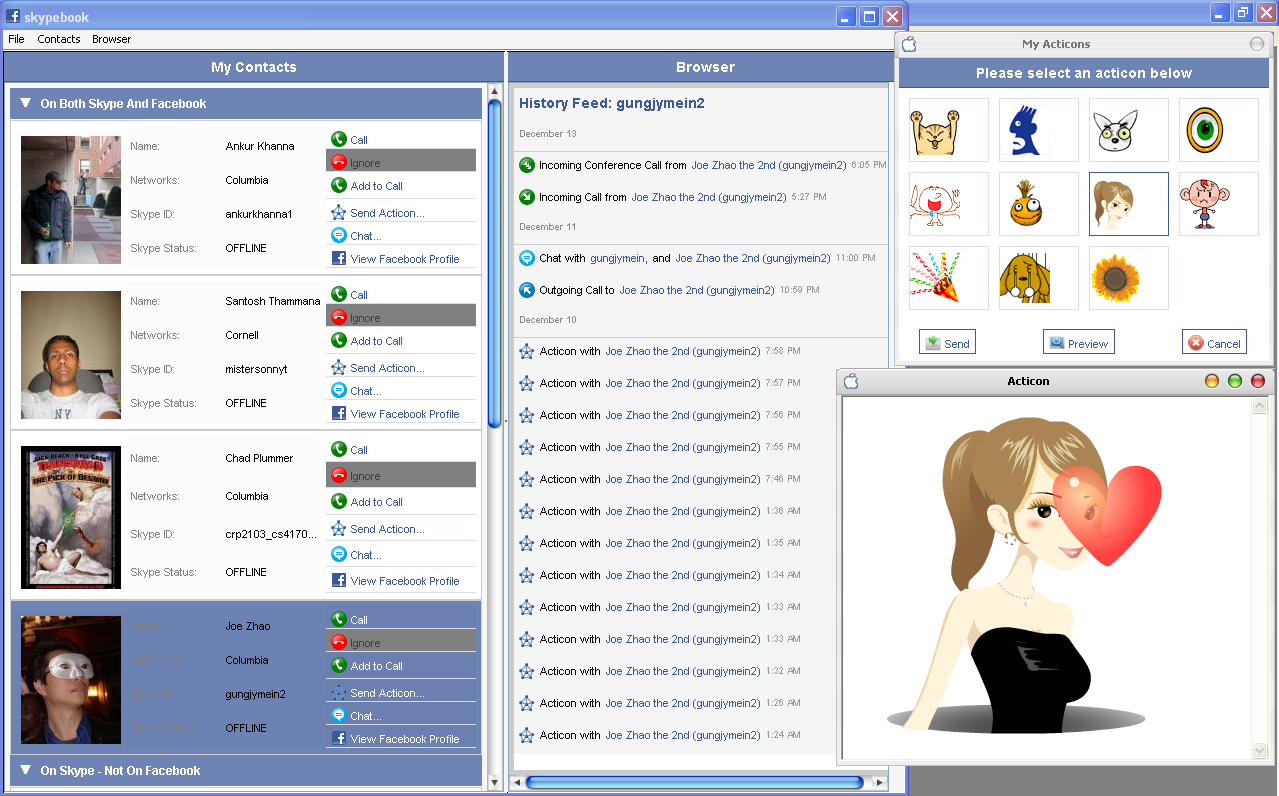This screenshot has width=1279, height=796.
Task: Click Apple icon in Acticon preview window
Action: 852,381
